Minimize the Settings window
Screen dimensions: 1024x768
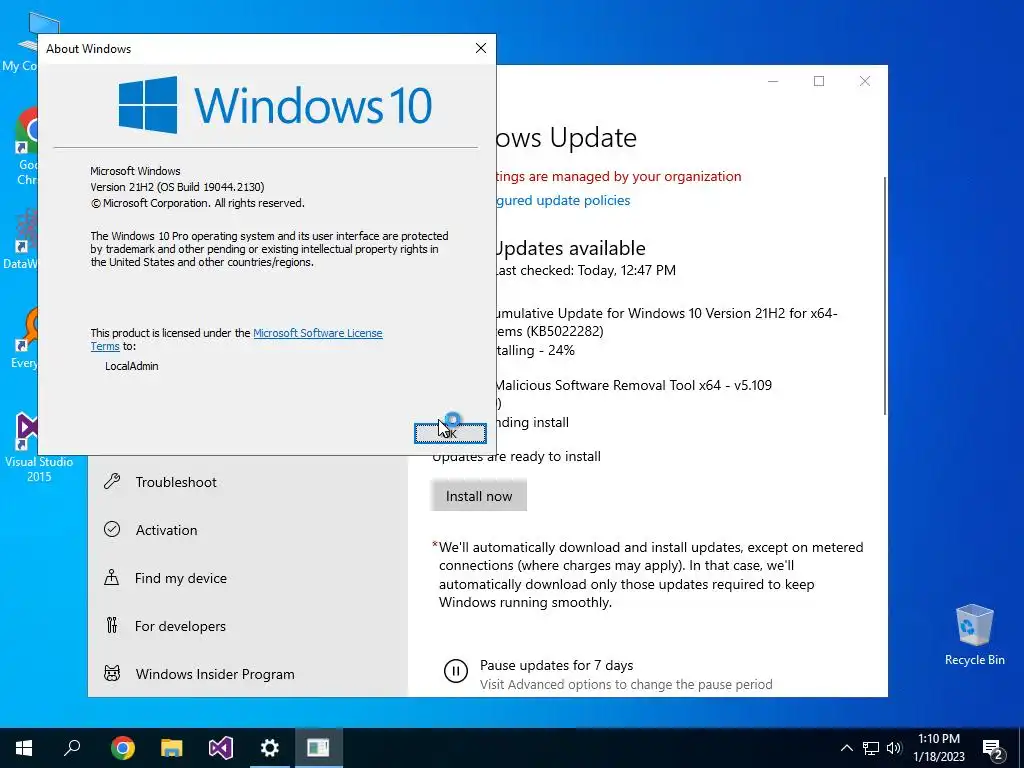coord(773,81)
